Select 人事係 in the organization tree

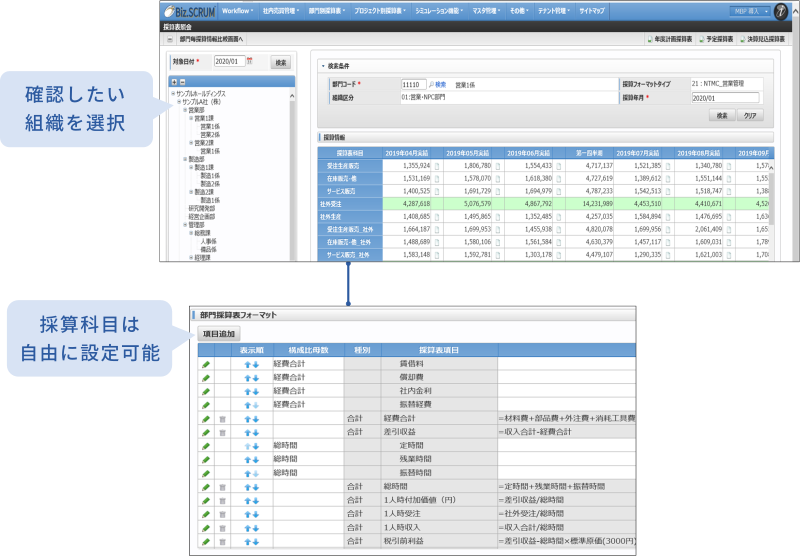[209, 241]
